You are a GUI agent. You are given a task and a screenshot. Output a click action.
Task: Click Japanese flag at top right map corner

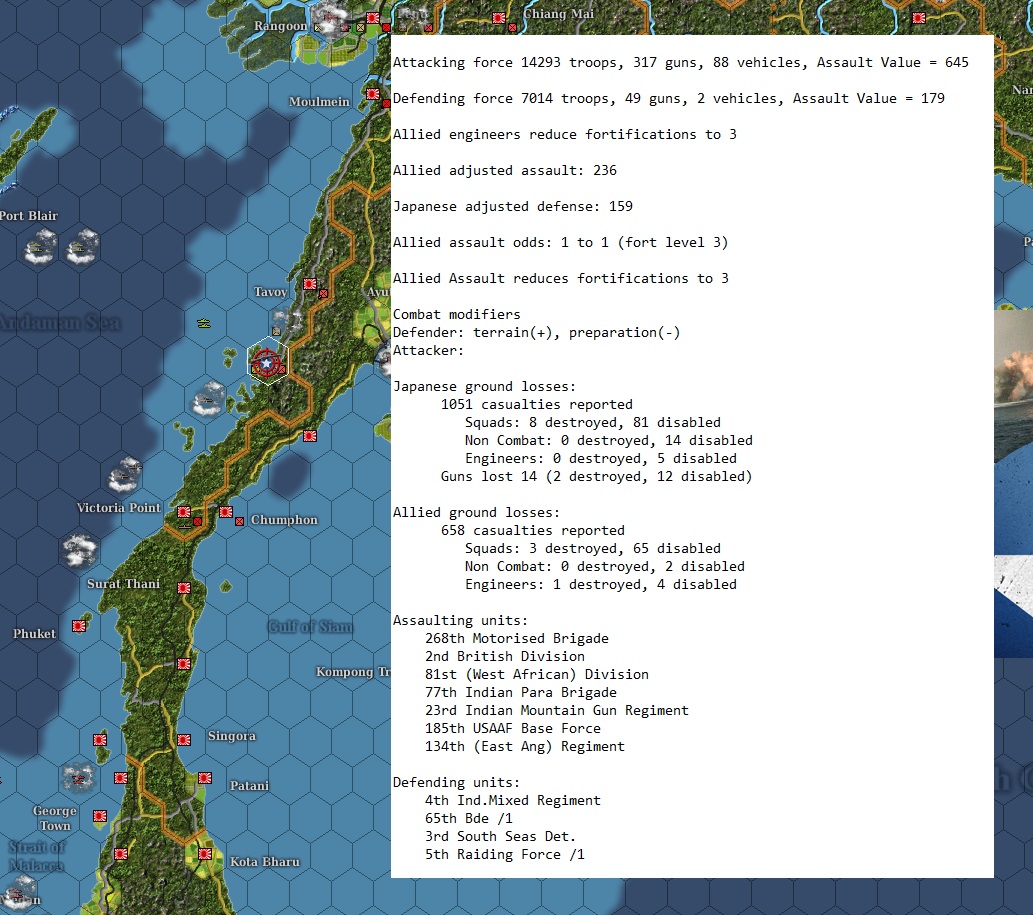[919, 18]
